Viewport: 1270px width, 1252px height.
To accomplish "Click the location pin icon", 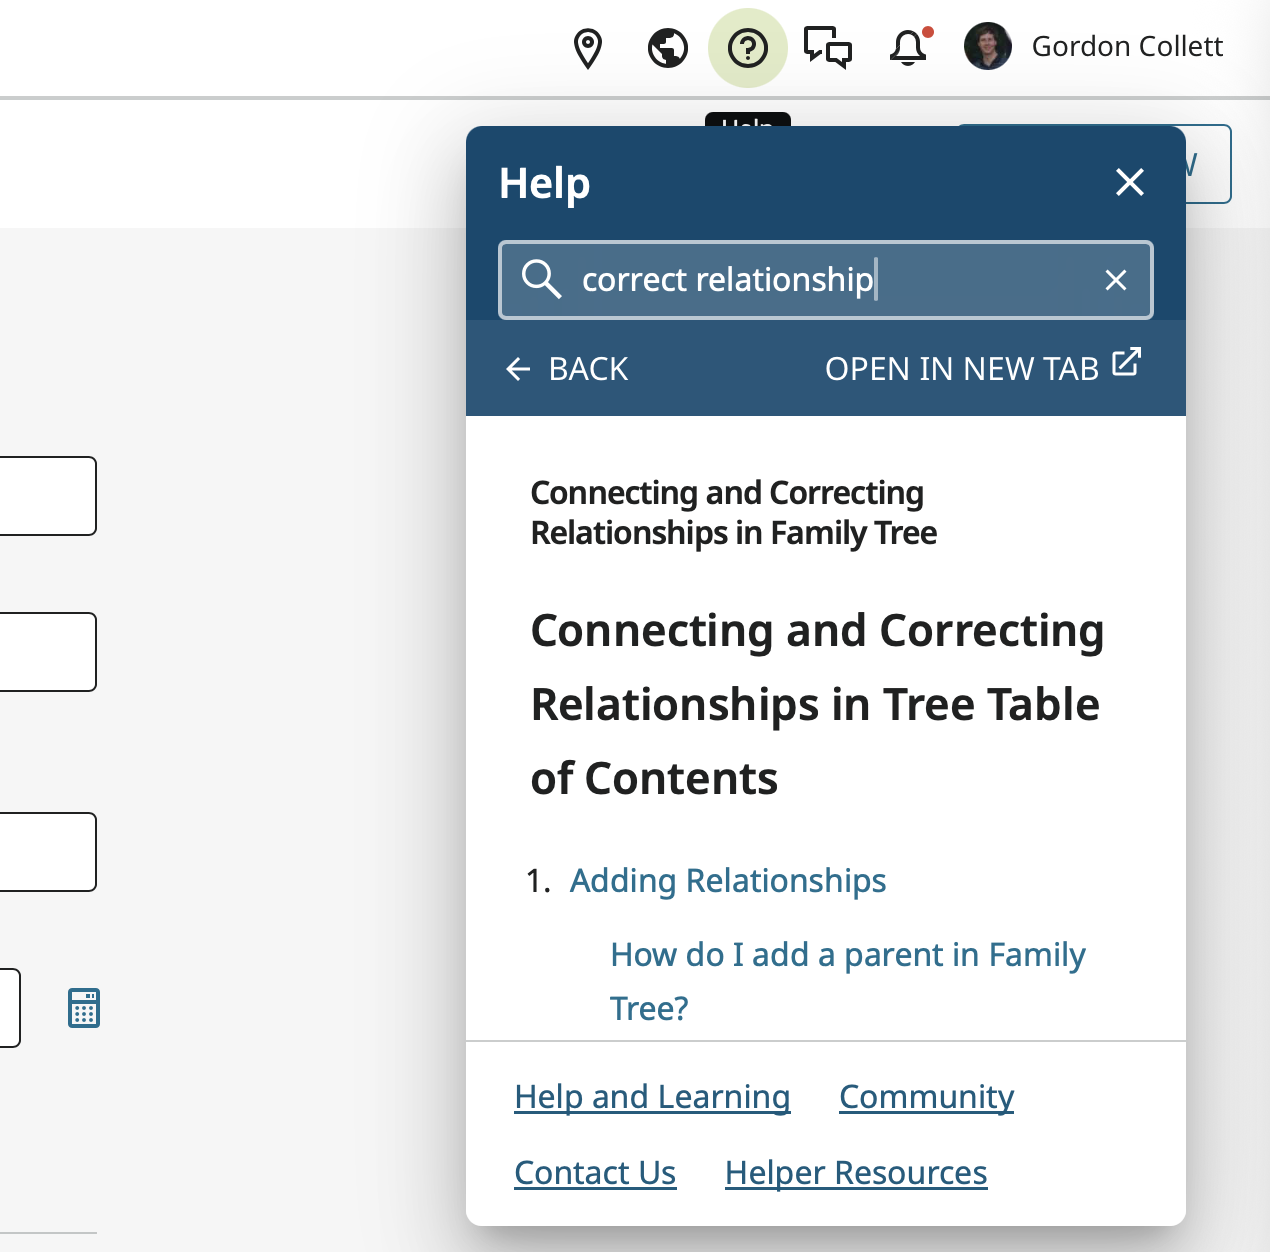I will 588,48.
